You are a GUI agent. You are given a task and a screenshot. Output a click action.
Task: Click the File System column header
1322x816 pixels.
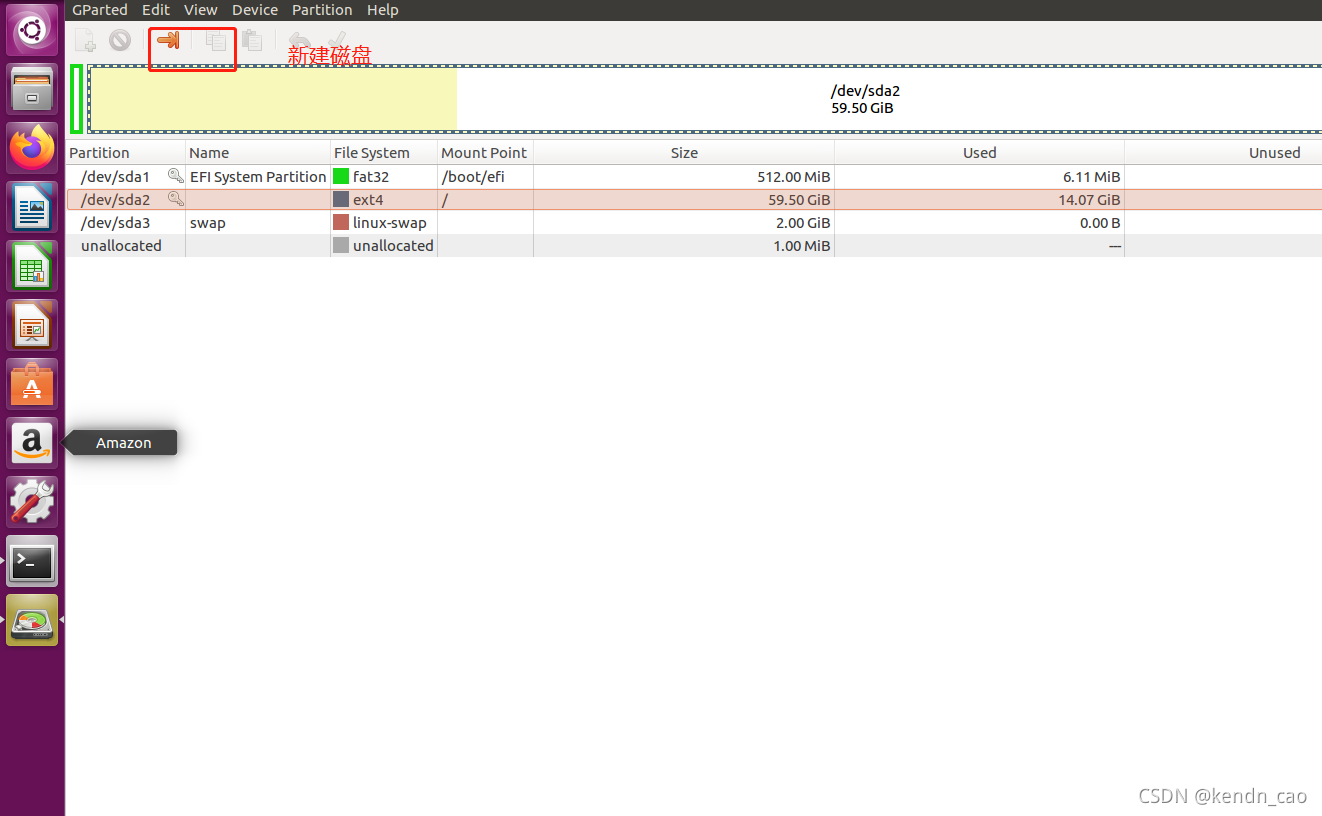(384, 153)
